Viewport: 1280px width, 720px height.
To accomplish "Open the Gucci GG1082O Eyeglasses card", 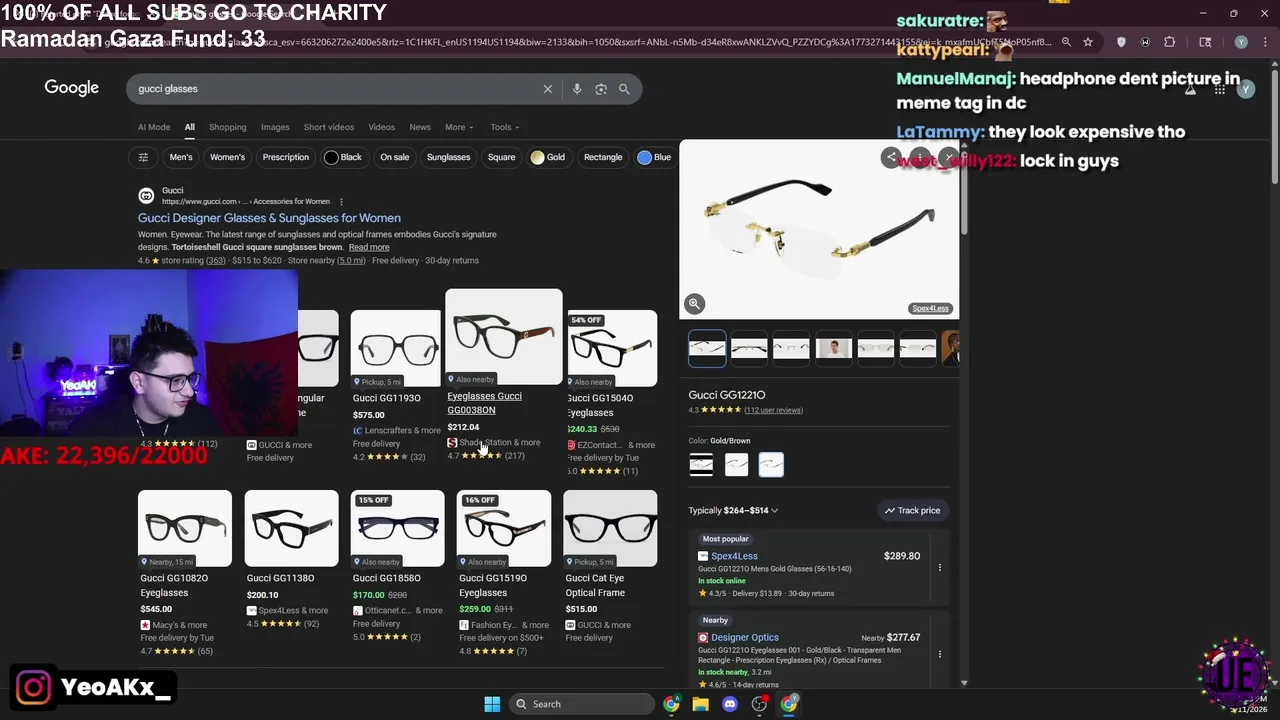I will (x=184, y=573).
